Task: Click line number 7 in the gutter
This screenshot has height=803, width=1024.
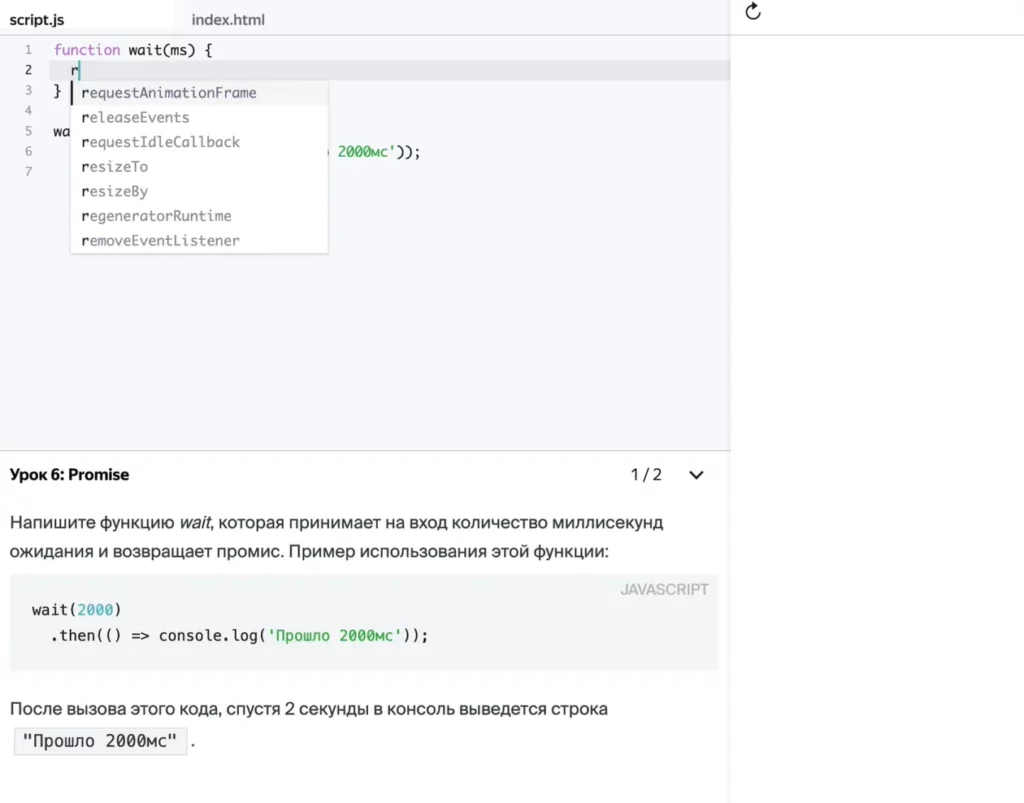Action: (x=28, y=172)
